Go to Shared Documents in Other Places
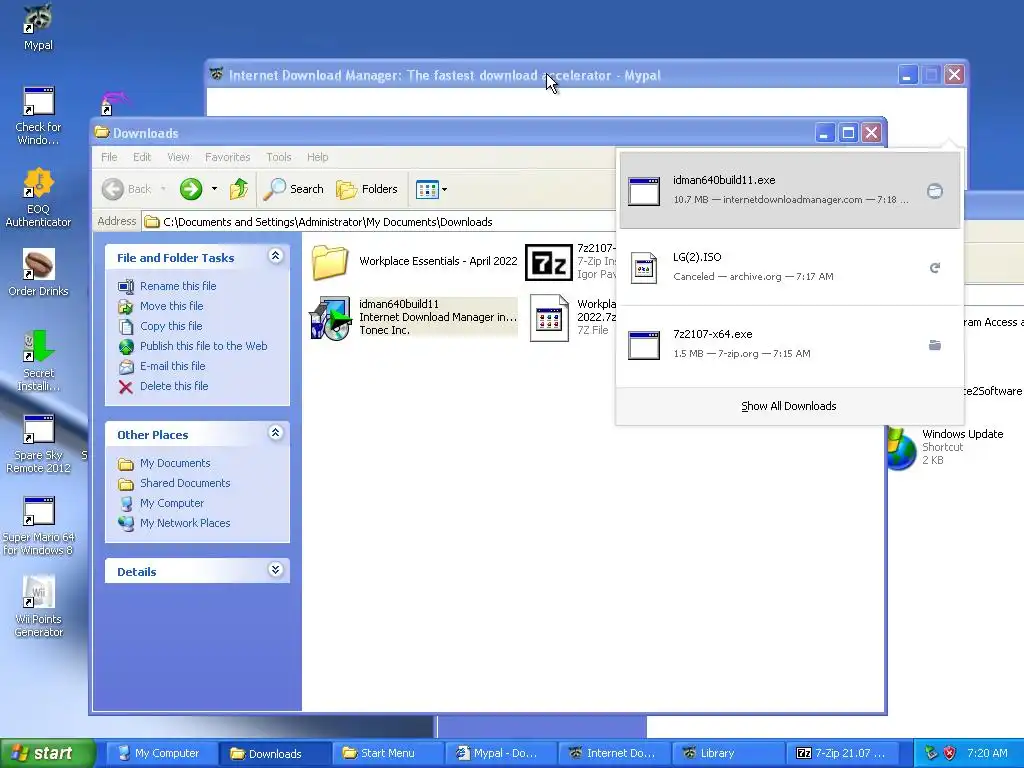This screenshot has height=768, width=1024. 185,483
